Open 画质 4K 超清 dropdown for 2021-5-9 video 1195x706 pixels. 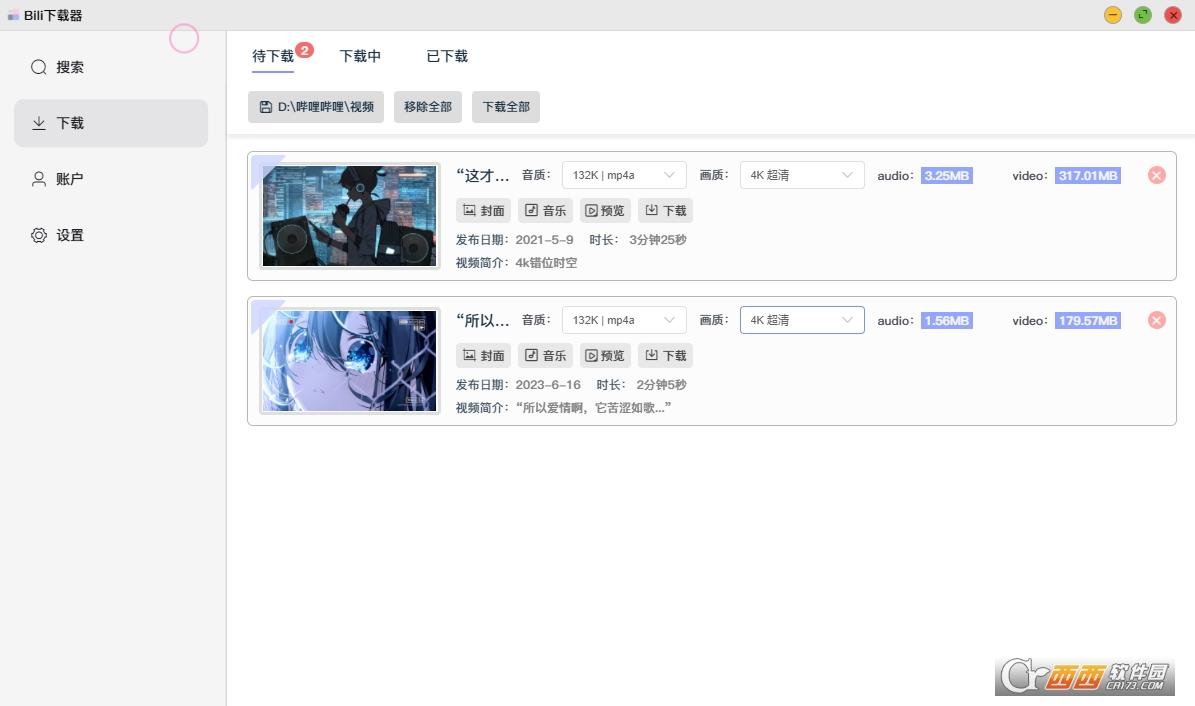802,175
